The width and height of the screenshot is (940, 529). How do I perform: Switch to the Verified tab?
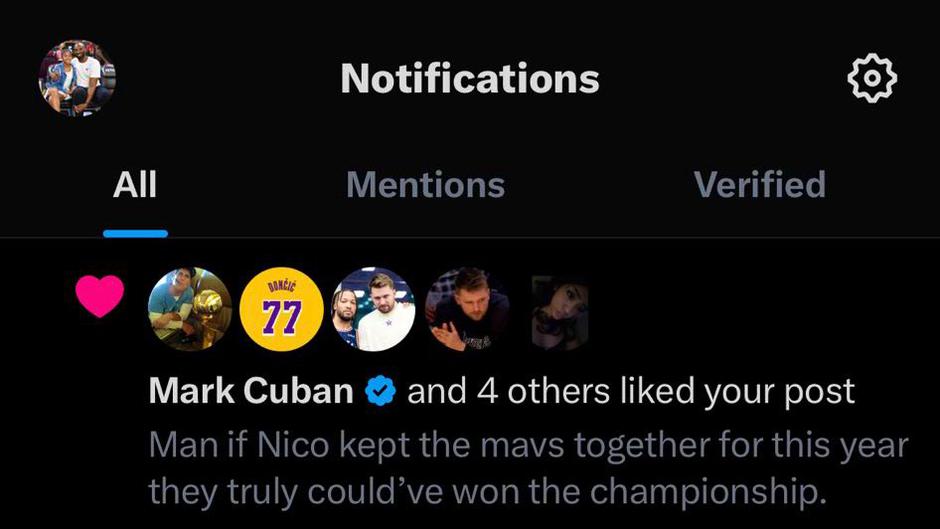(760, 185)
